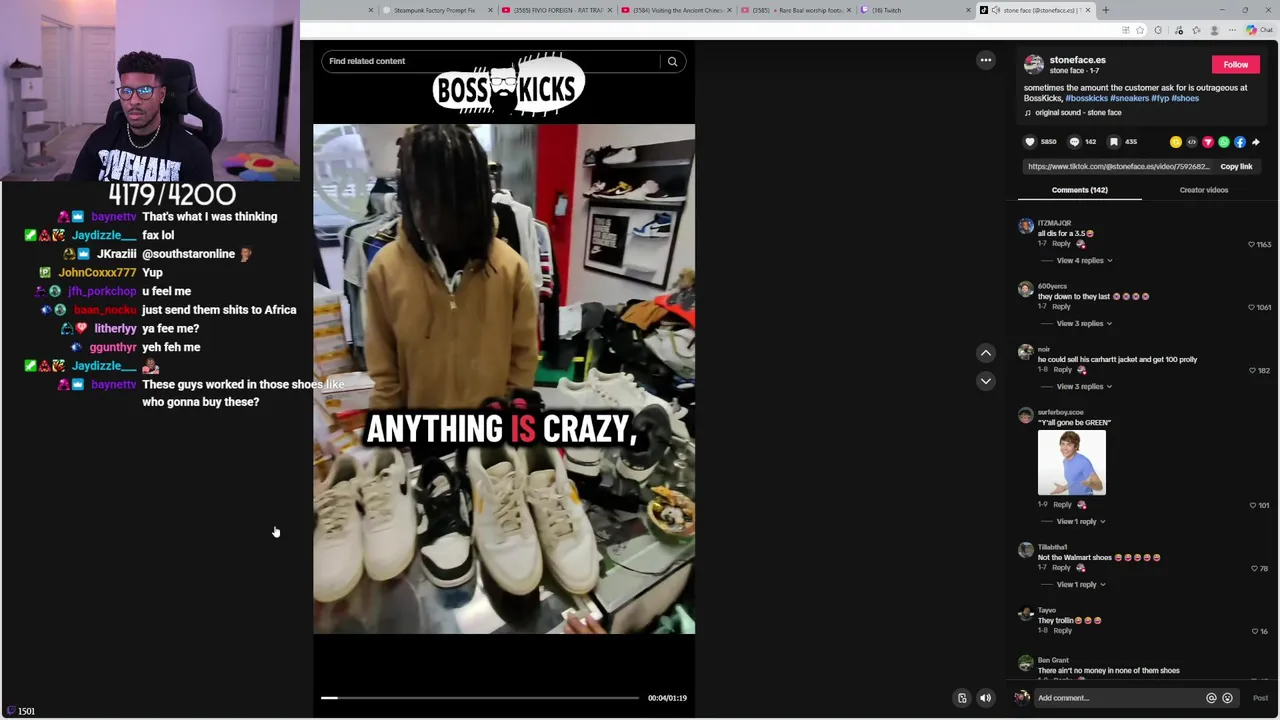The height and width of the screenshot is (720, 1280).
Task: Bookmark the video with the save icon
Action: [1114, 142]
